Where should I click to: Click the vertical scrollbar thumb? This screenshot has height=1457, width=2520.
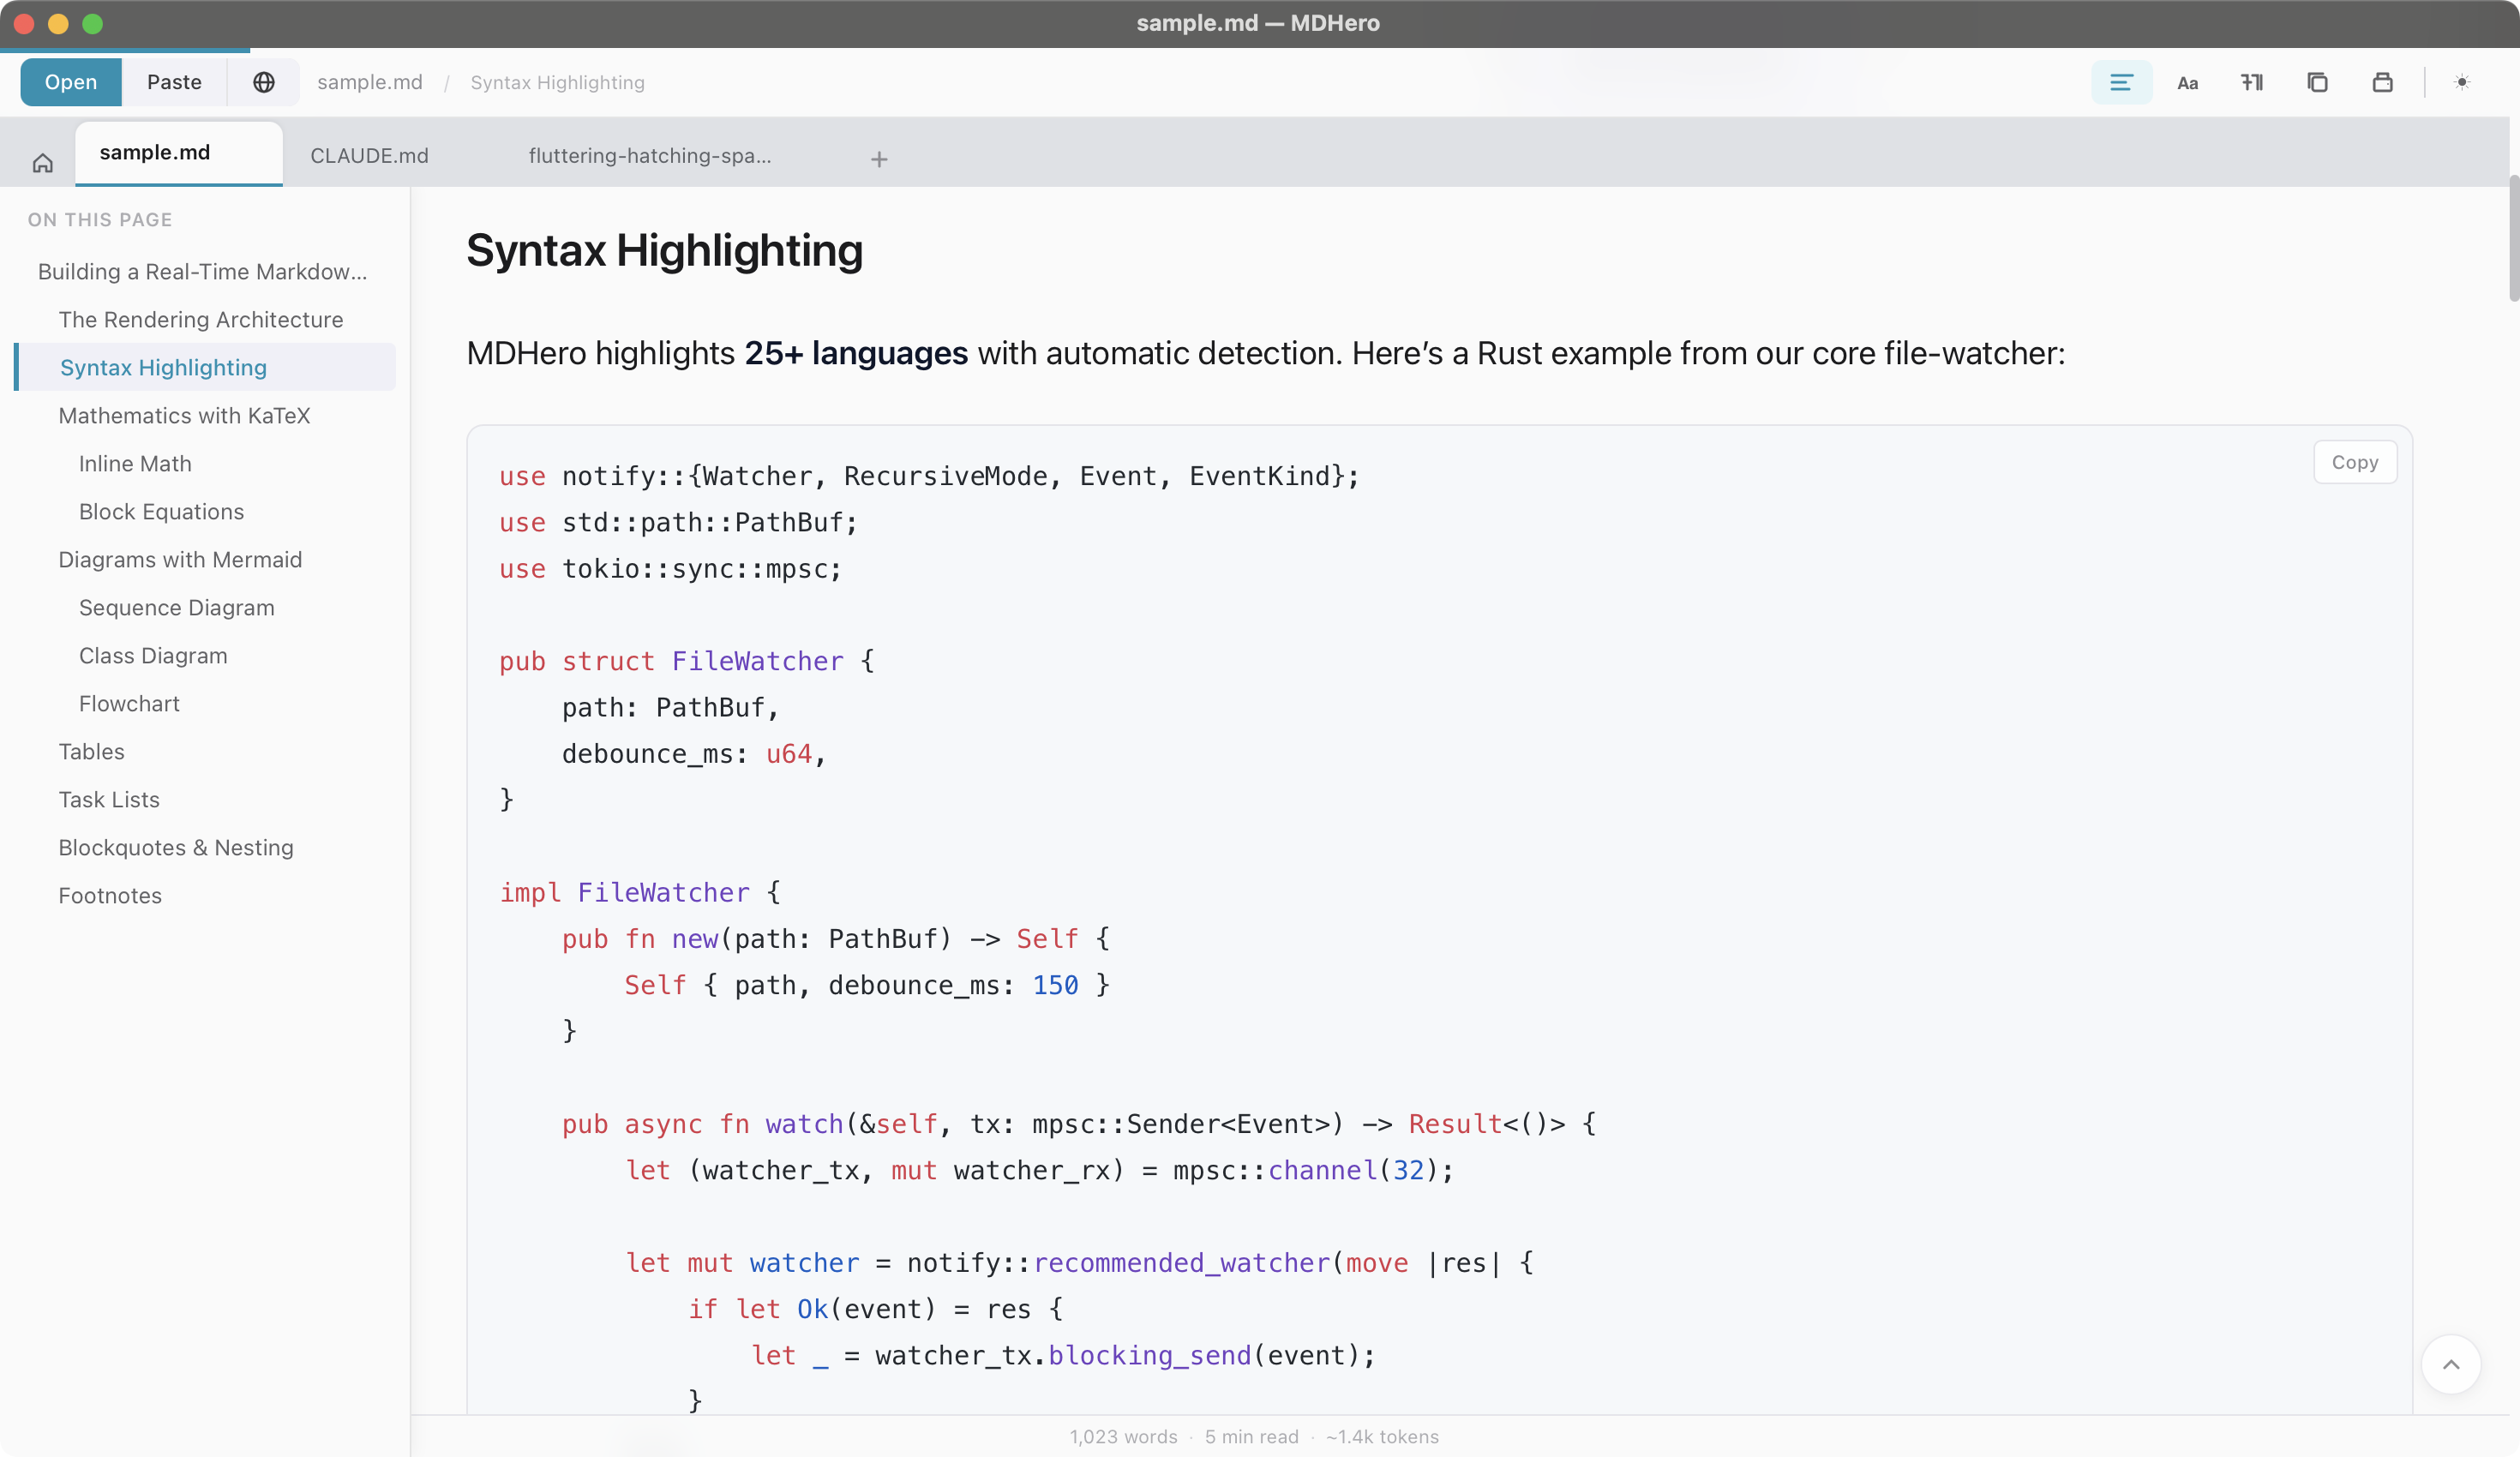point(2513,238)
